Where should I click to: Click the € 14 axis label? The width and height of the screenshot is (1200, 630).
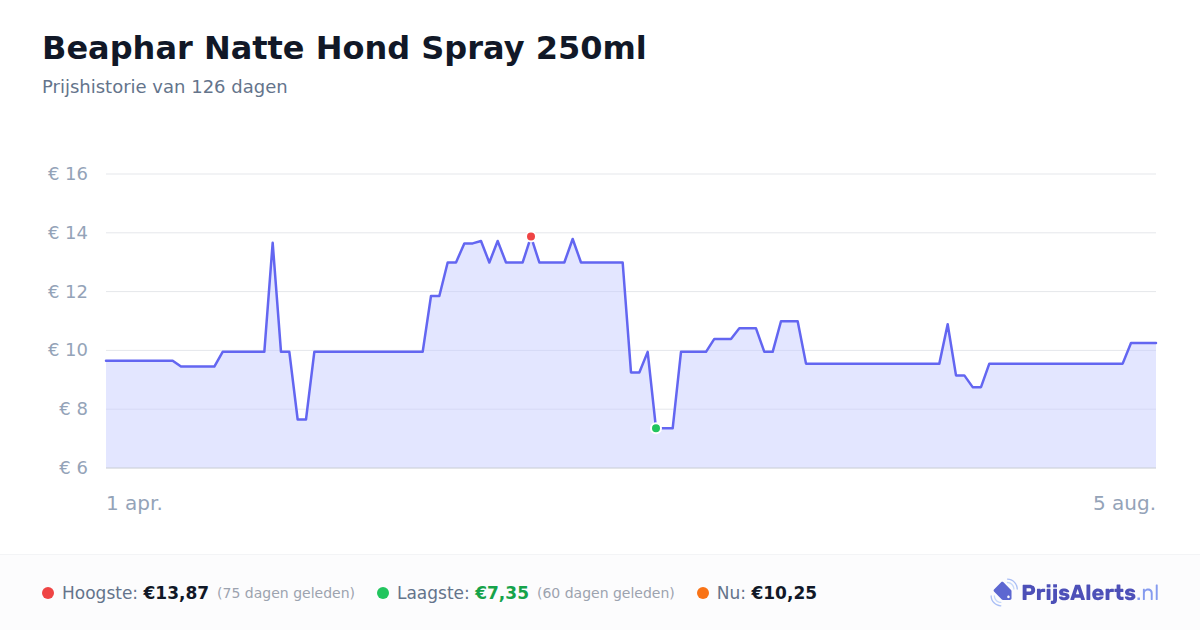68,233
